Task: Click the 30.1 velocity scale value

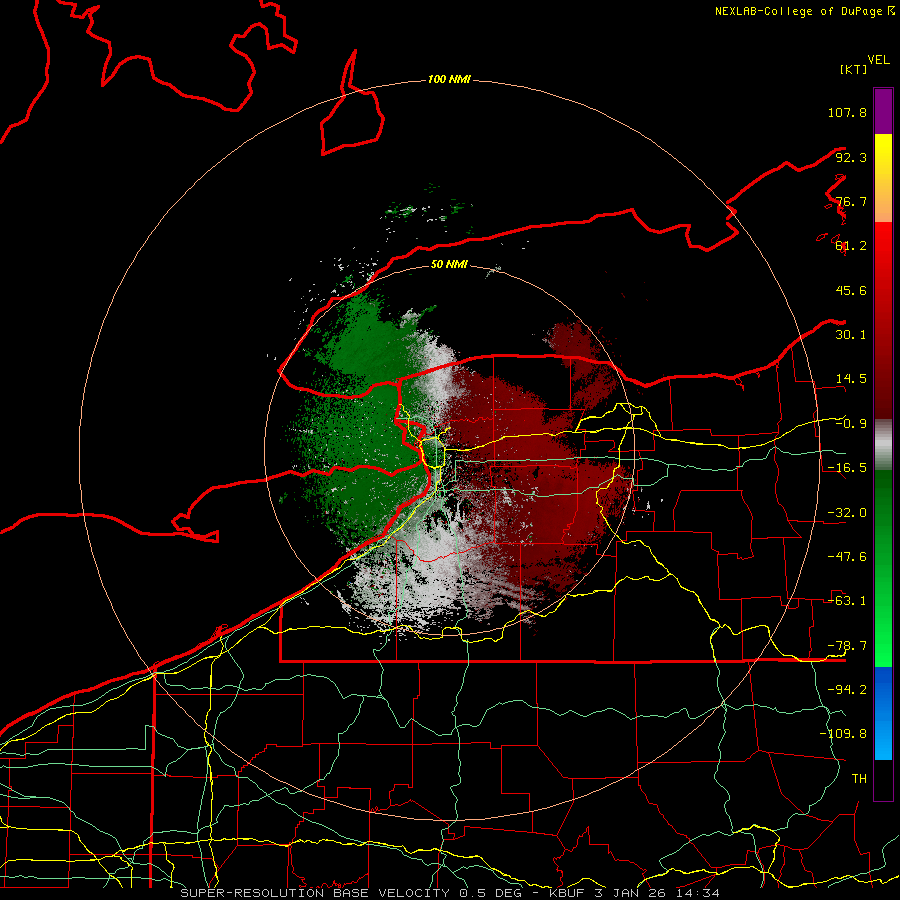Action: (851, 335)
